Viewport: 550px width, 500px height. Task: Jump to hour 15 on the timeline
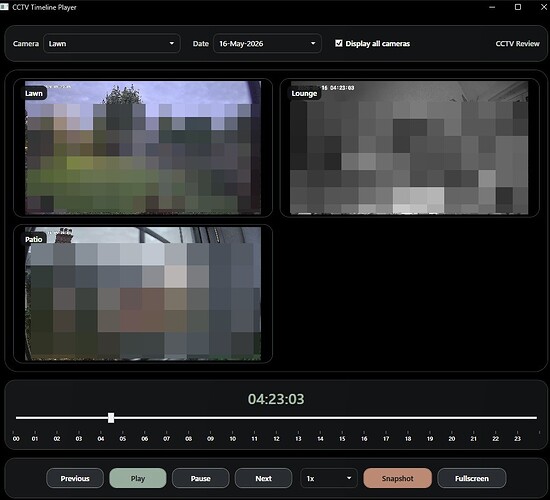pos(342,438)
